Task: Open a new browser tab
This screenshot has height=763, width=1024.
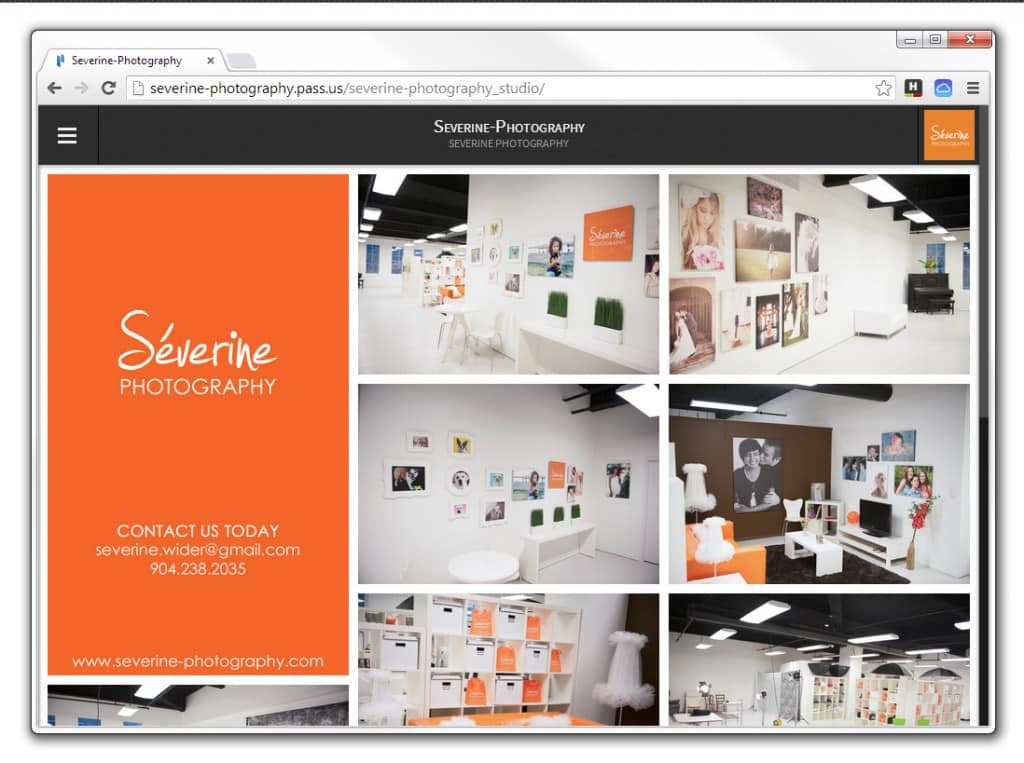Action: pyautogui.click(x=241, y=61)
